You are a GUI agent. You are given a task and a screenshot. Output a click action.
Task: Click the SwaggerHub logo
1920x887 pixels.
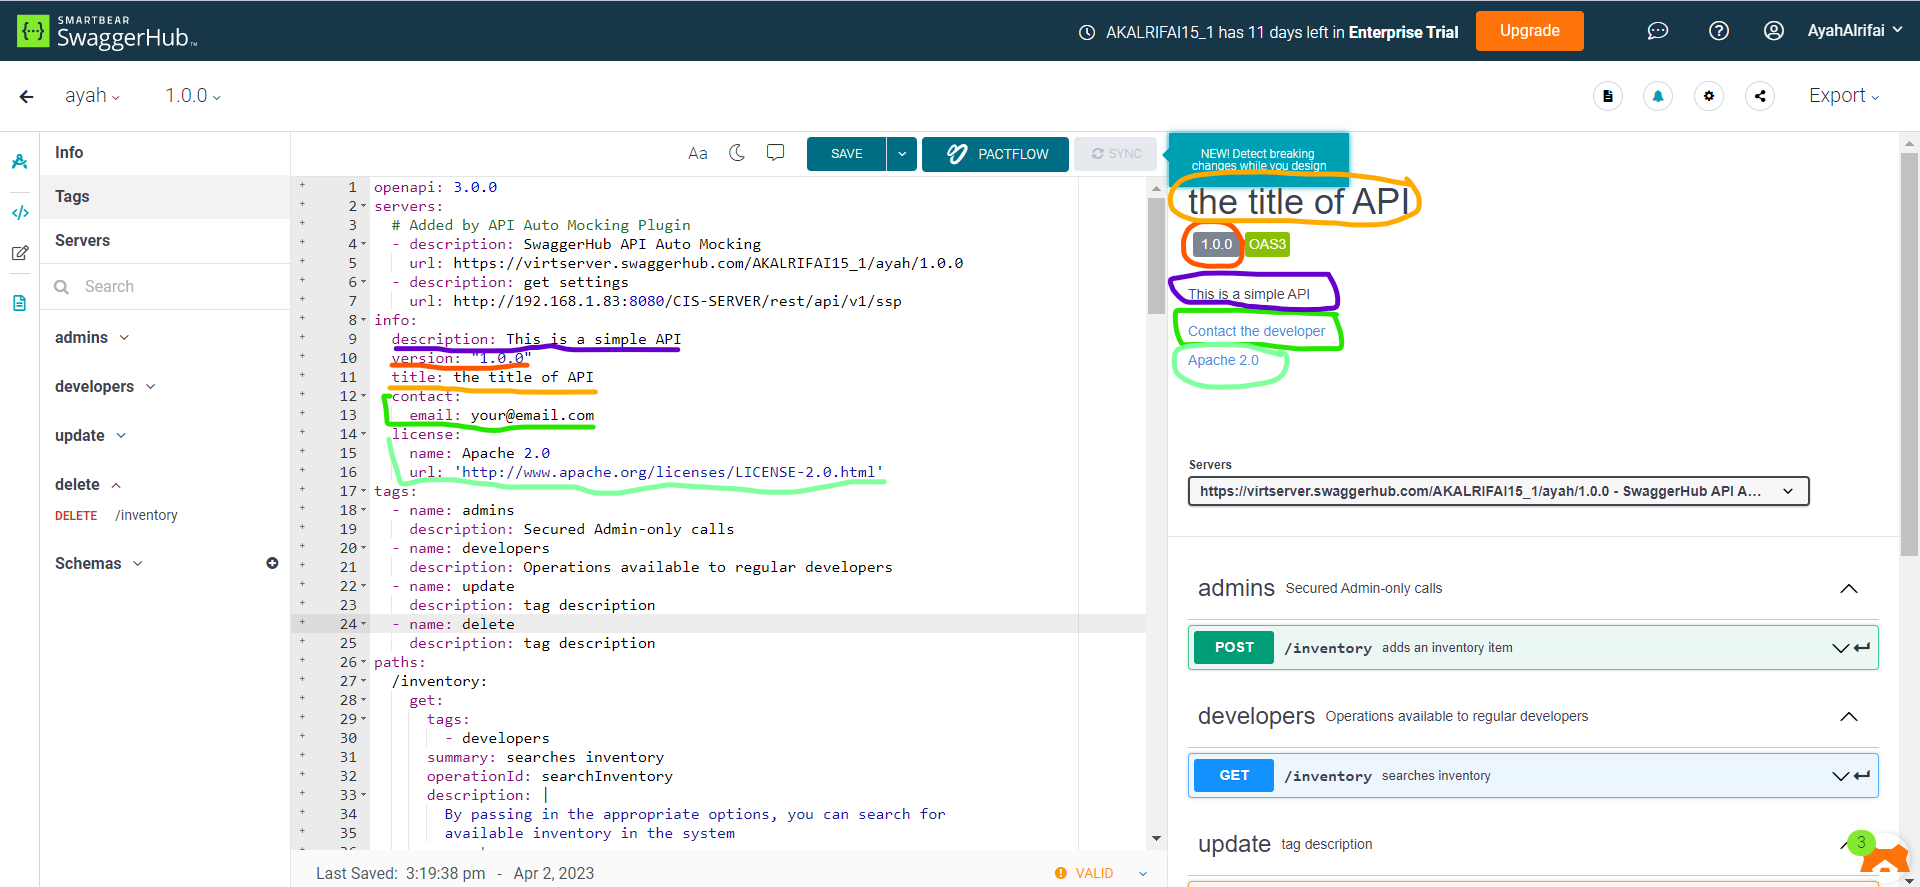(107, 31)
